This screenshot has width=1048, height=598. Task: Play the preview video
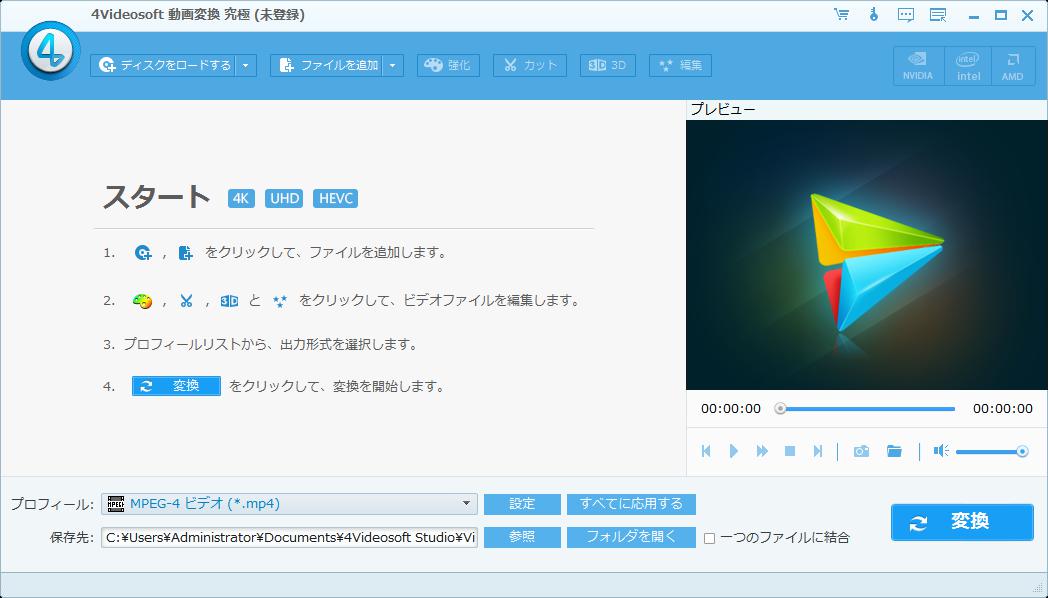click(734, 452)
